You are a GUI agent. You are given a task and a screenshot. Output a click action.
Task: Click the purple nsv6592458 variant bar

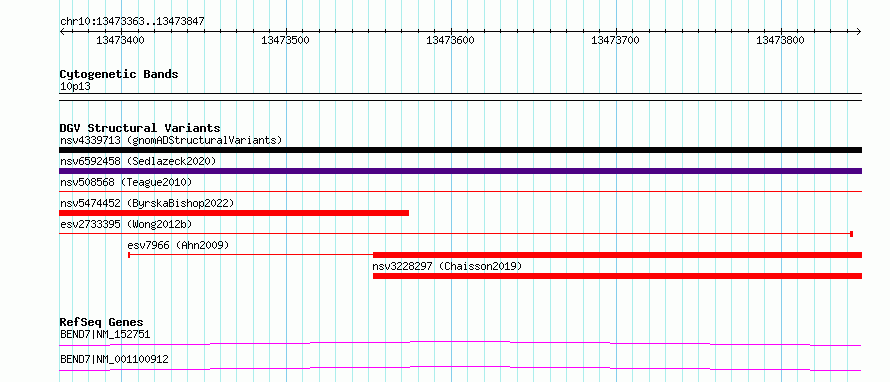[x=460, y=171]
